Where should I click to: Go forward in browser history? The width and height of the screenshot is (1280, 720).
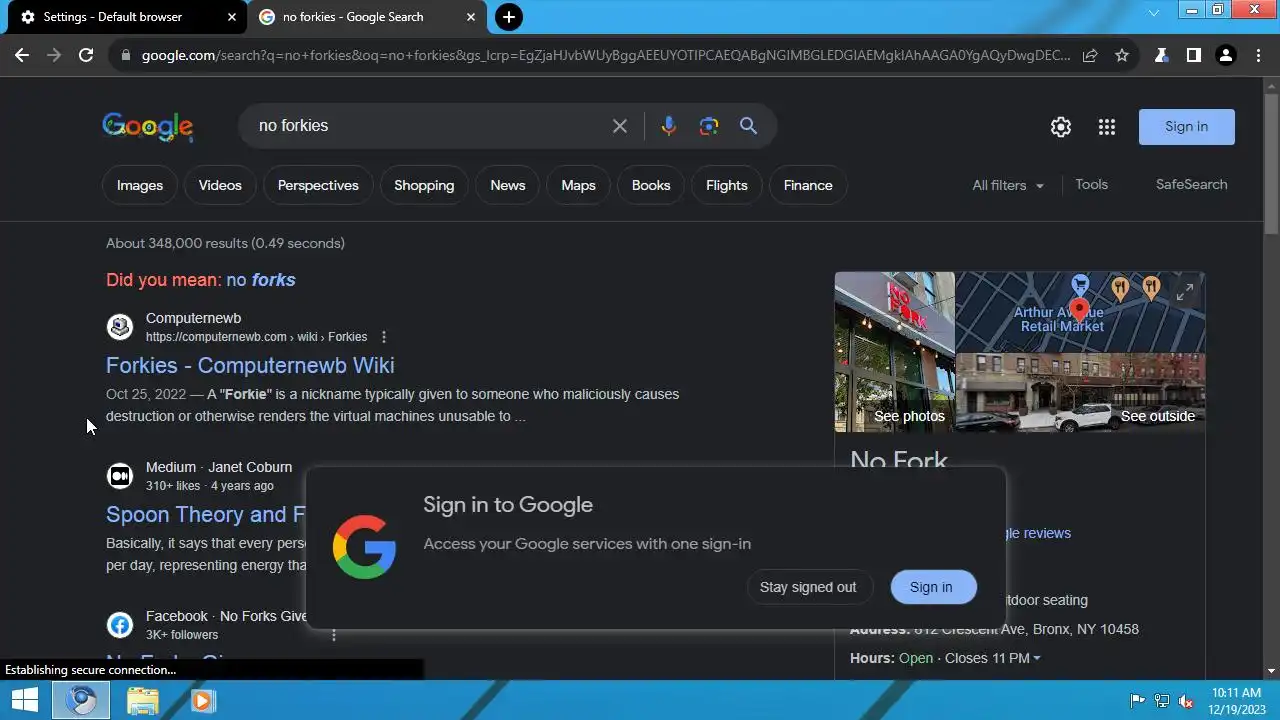pos(54,55)
